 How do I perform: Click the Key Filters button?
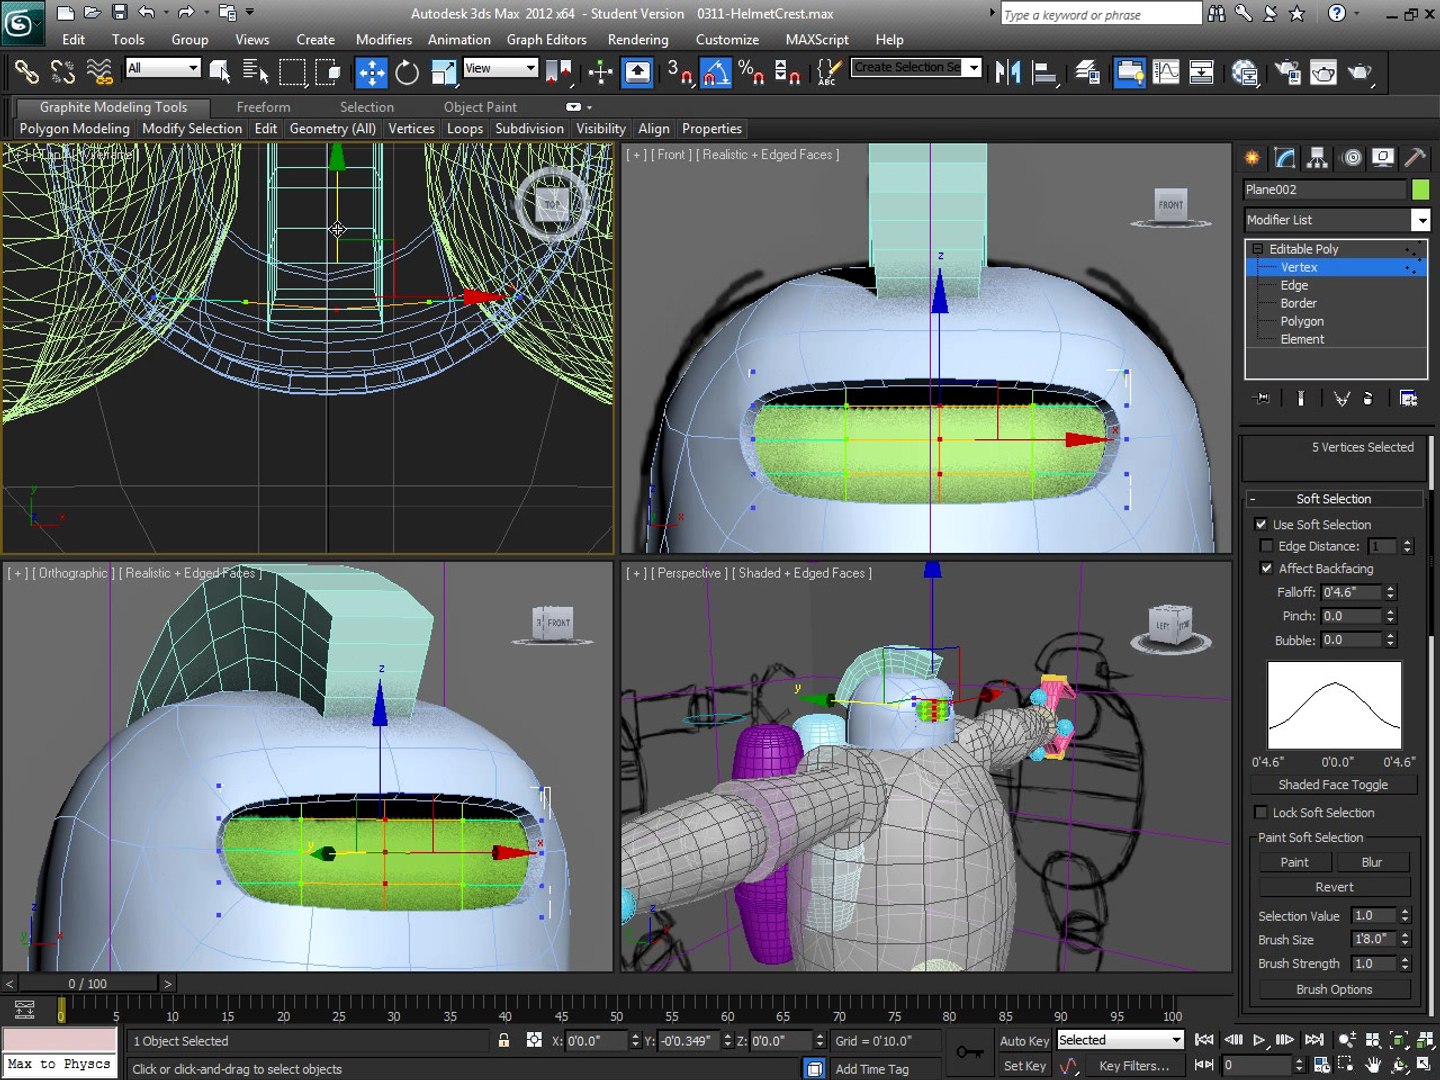tap(1134, 1065)
